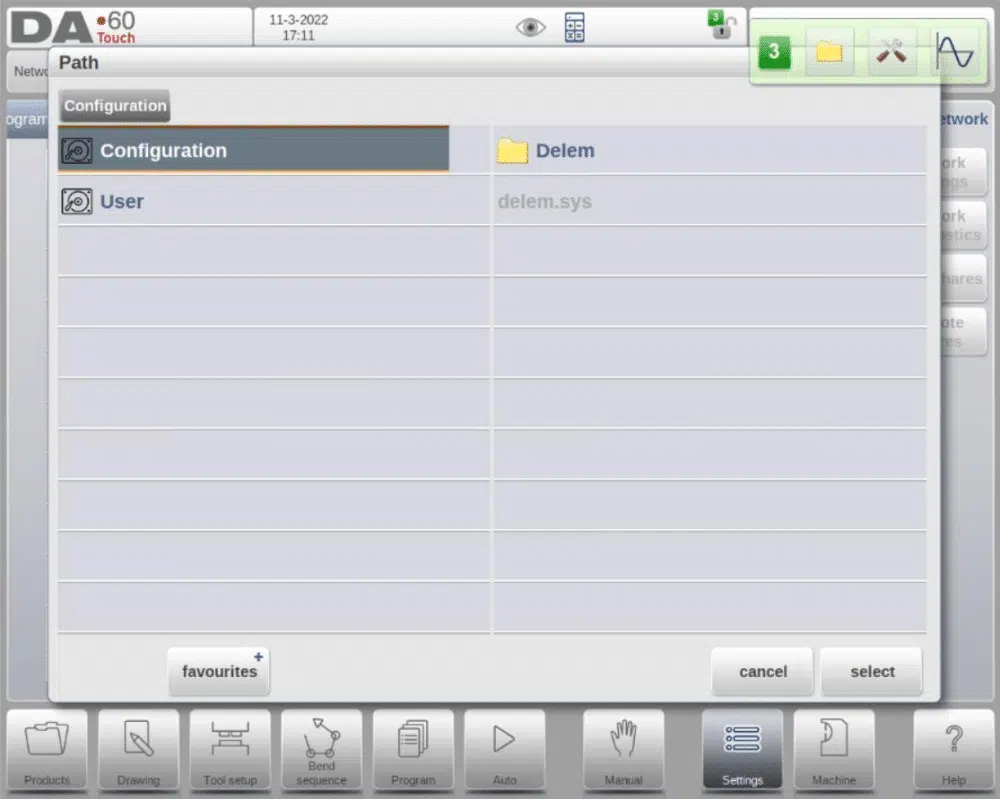1000x799 pixels.
Task: Open the Program mode
Action: click(413, 751)
